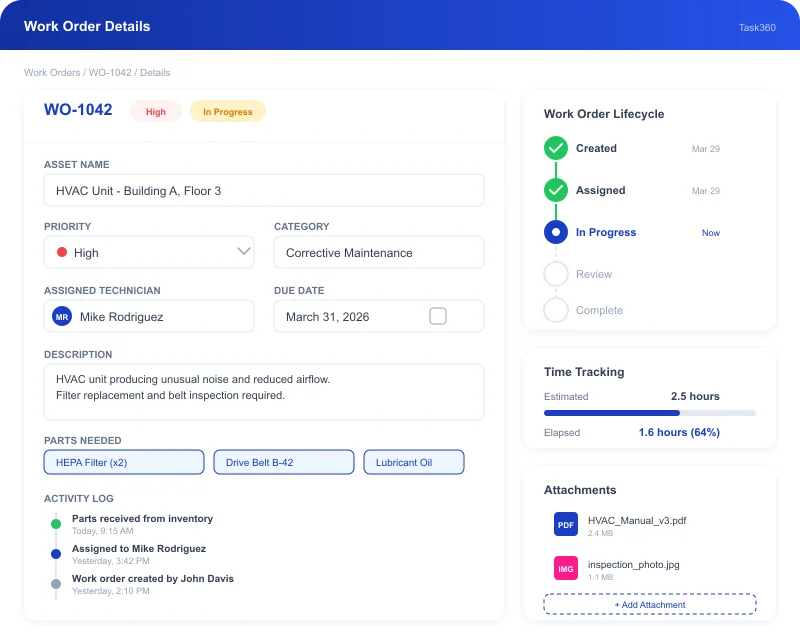Click the In Progress status badge

tap(228, 112)
